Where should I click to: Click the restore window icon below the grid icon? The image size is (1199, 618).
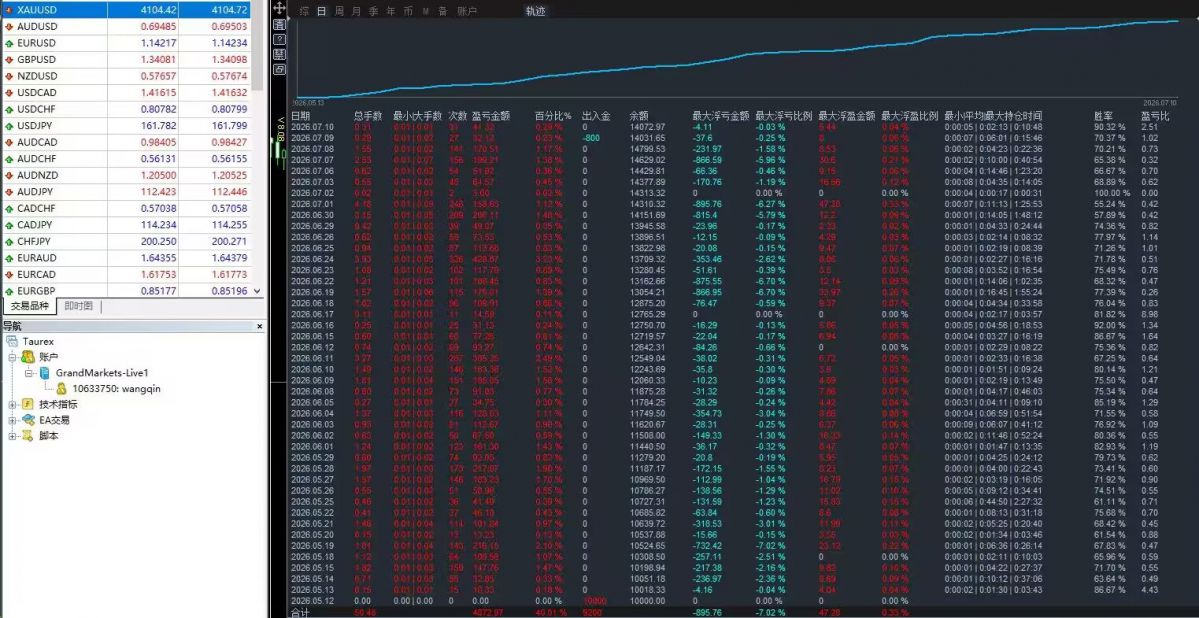coord(280,69)
